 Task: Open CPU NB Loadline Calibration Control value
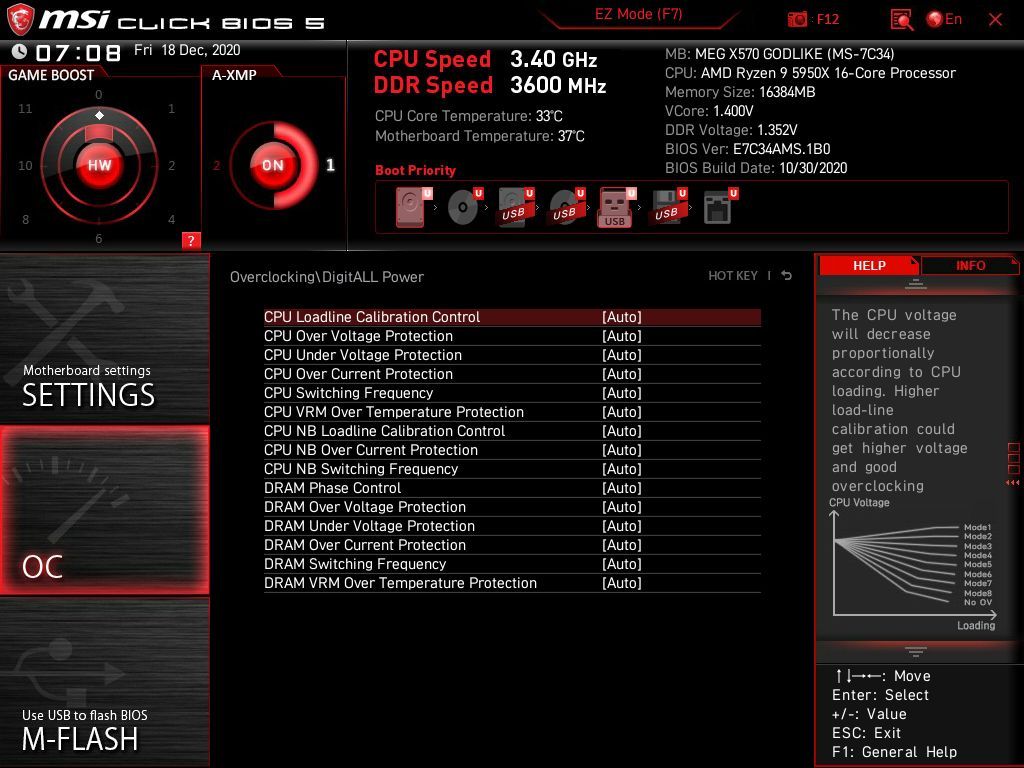tap(622, 431)
